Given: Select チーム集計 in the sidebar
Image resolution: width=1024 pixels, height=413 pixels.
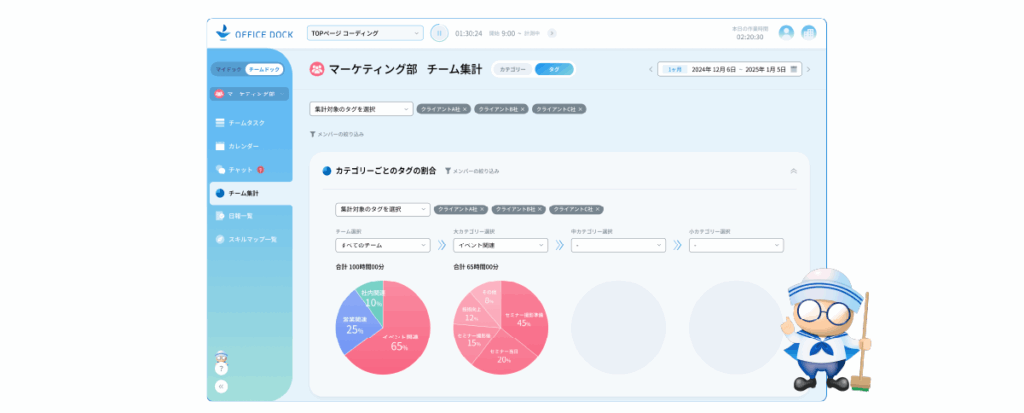Looking at the screenshot, I should pos(251,193).
